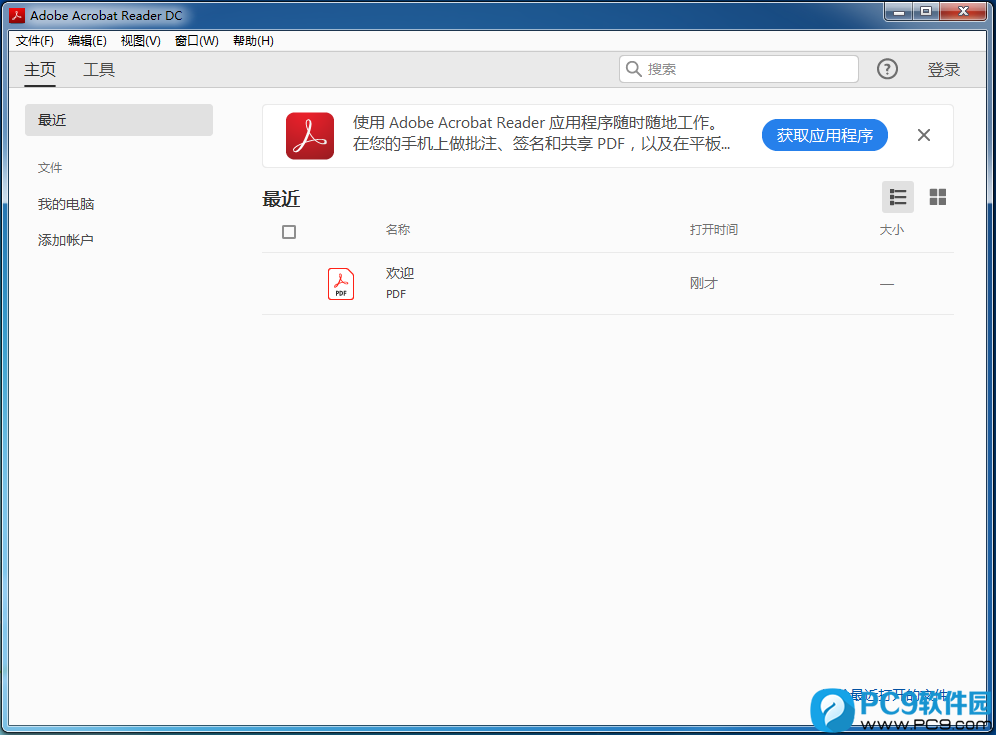This screenshot has width=996, height=735.
Task: Click the magnifier search icon
Action: click(x=633, y=69)
